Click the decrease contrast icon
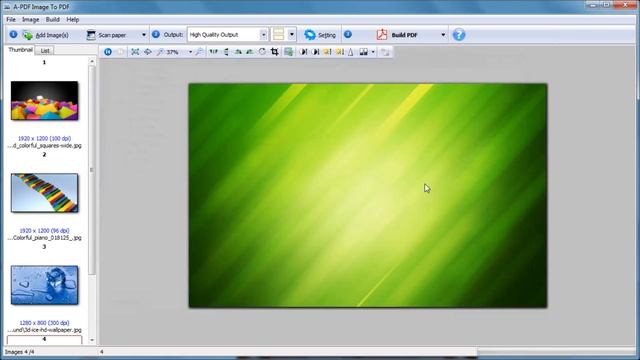 315,52
